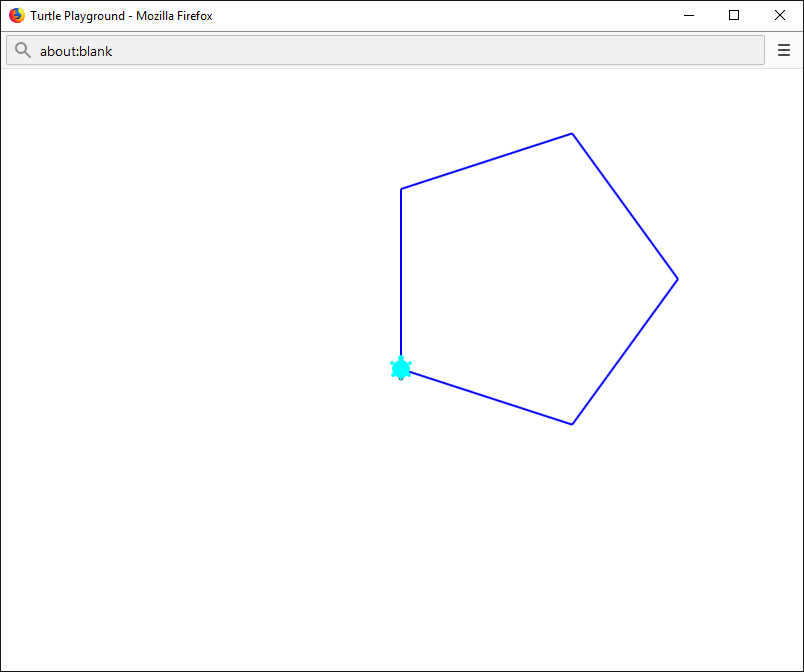Open the hamburger menu icon
Viewport: 804px width, 672px height.
click(783, 50)
